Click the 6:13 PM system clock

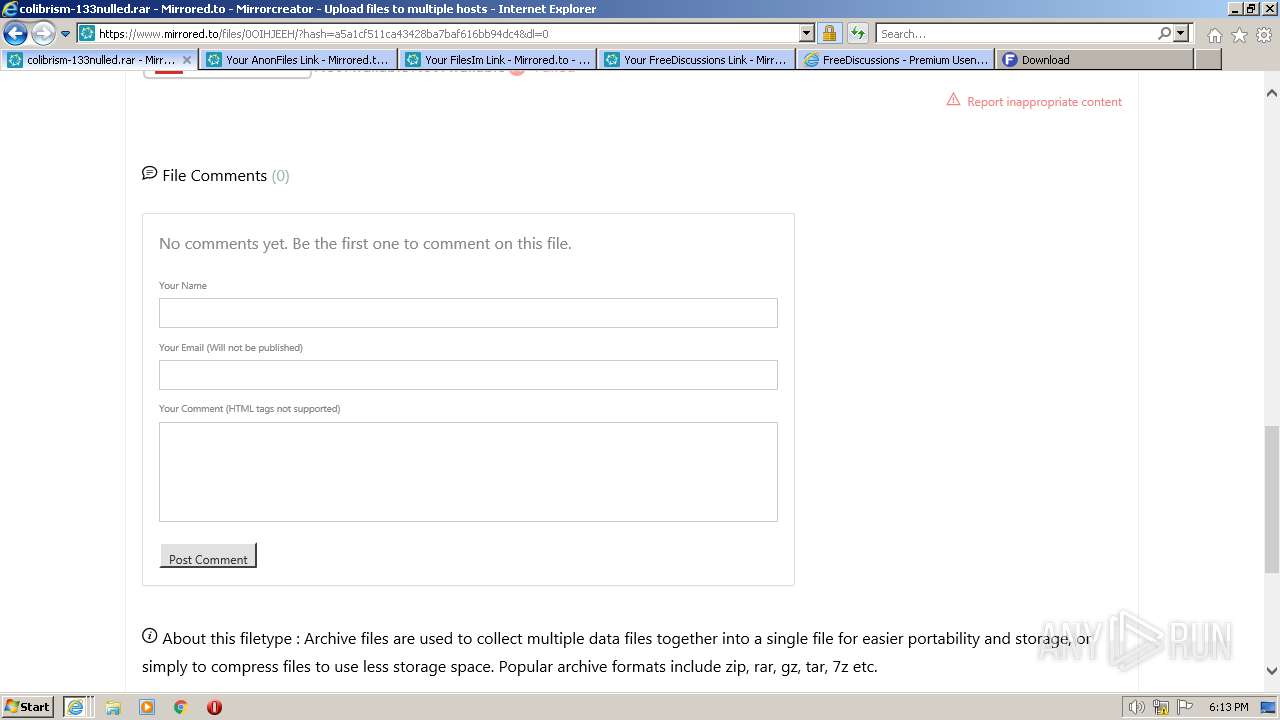pyautogui.click(x=1228, y=707)
